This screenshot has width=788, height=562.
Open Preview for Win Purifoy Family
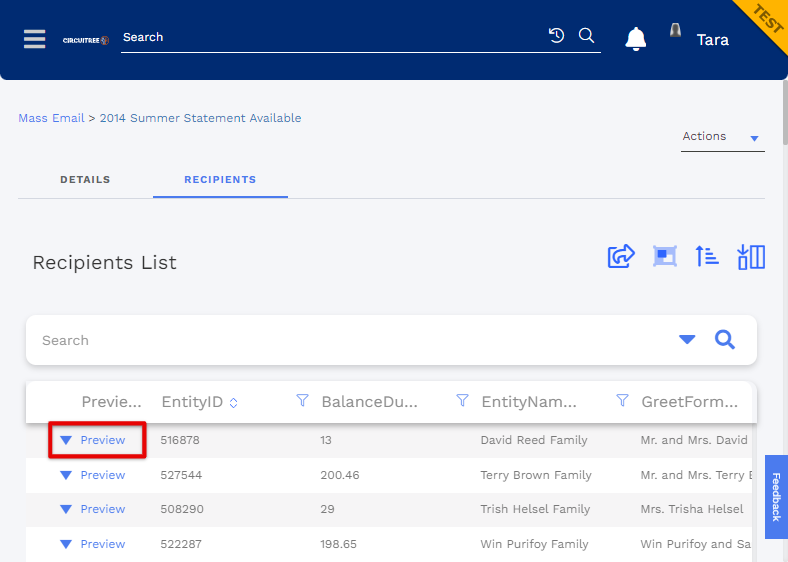103,544
